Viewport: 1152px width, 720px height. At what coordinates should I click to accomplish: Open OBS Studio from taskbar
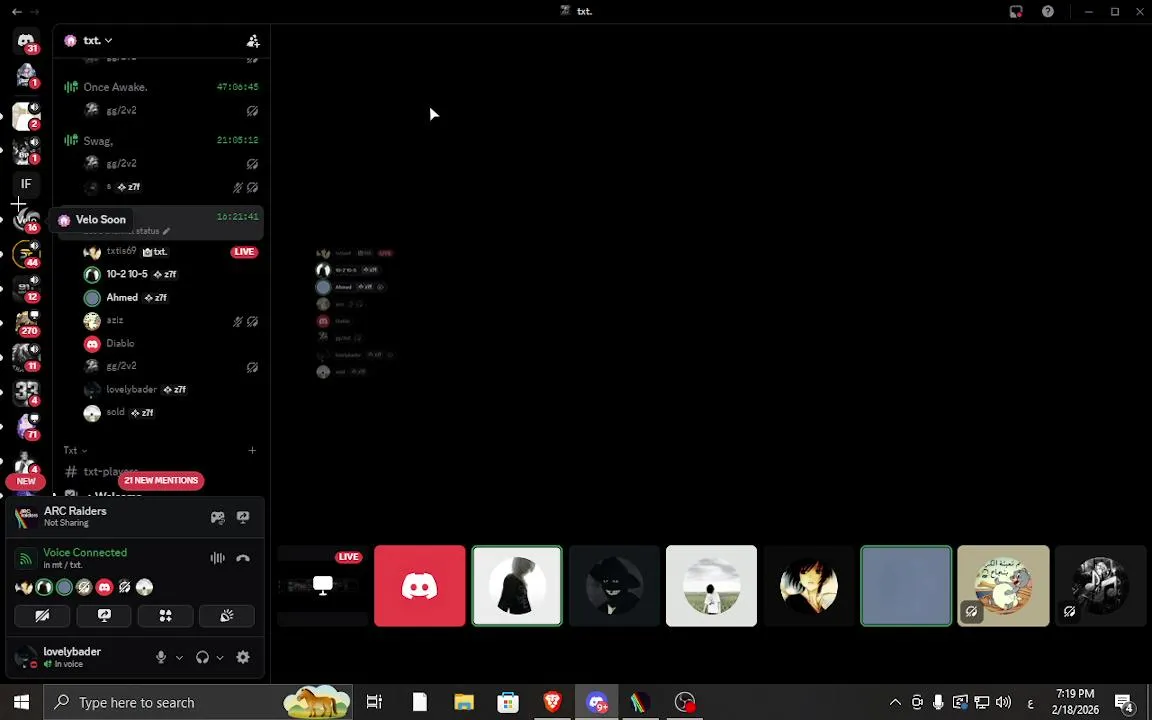click(684, 702)
